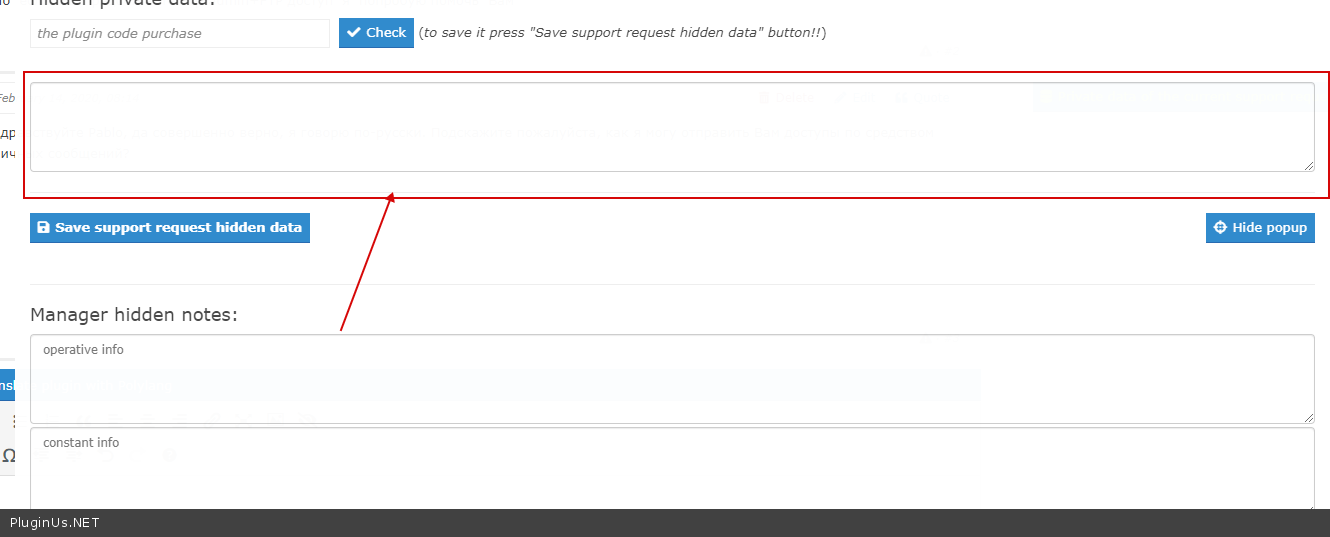
Task: Click Save support request hidden data button
Action: [x=170, y=228]
